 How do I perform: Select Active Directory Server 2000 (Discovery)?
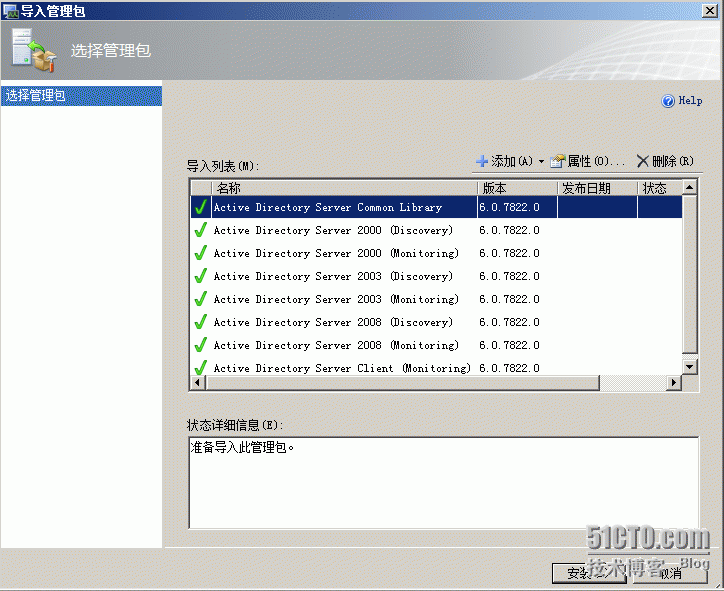click(436, 230)
